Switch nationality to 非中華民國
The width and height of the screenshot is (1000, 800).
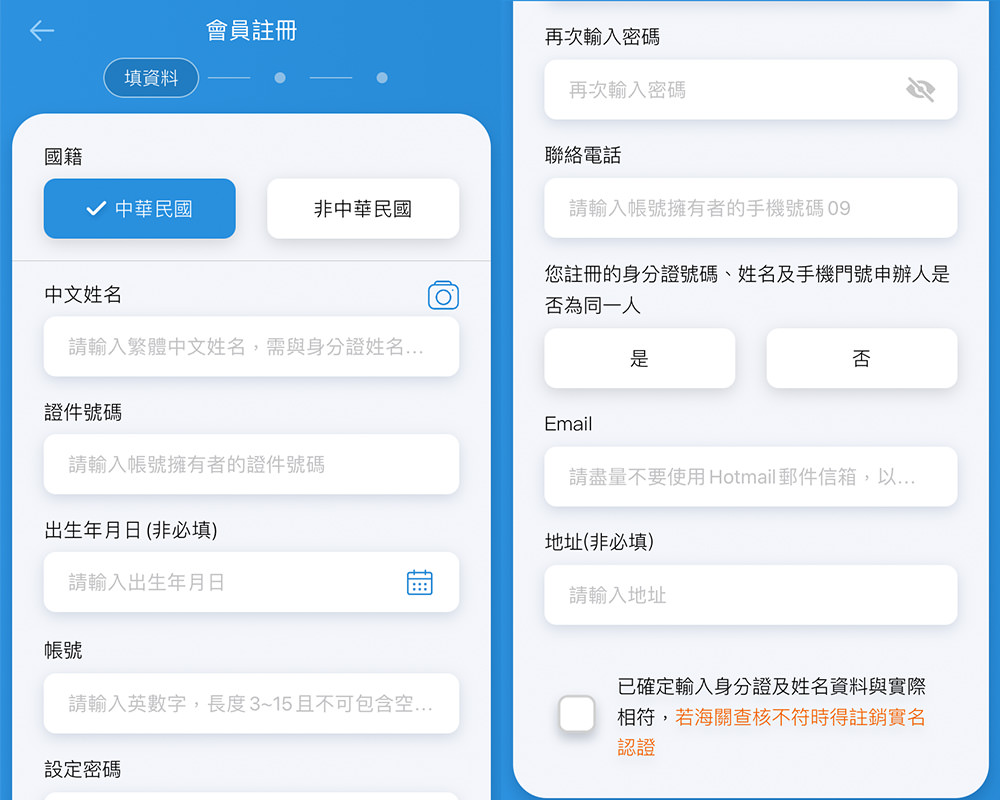[363, 208]
